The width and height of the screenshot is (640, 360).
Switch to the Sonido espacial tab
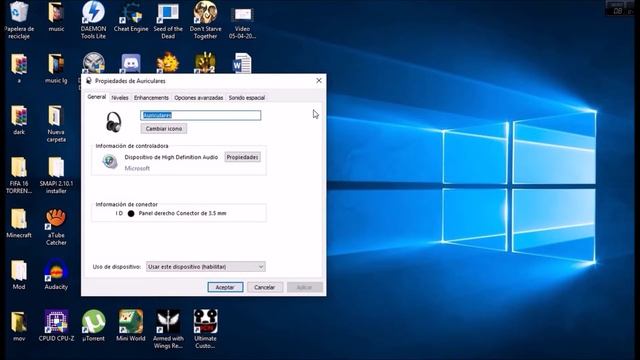[247, 98]
